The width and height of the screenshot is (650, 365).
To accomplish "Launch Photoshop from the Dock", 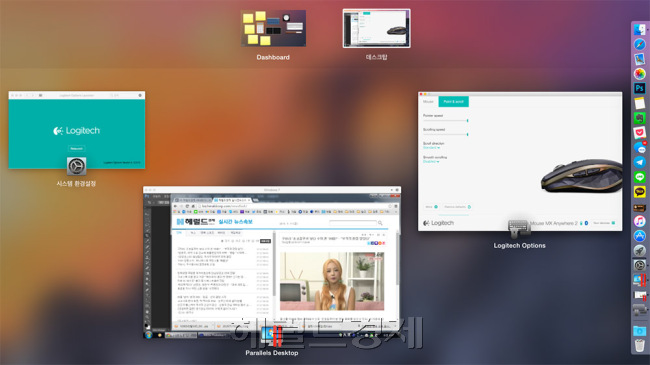I will [639, 88].
